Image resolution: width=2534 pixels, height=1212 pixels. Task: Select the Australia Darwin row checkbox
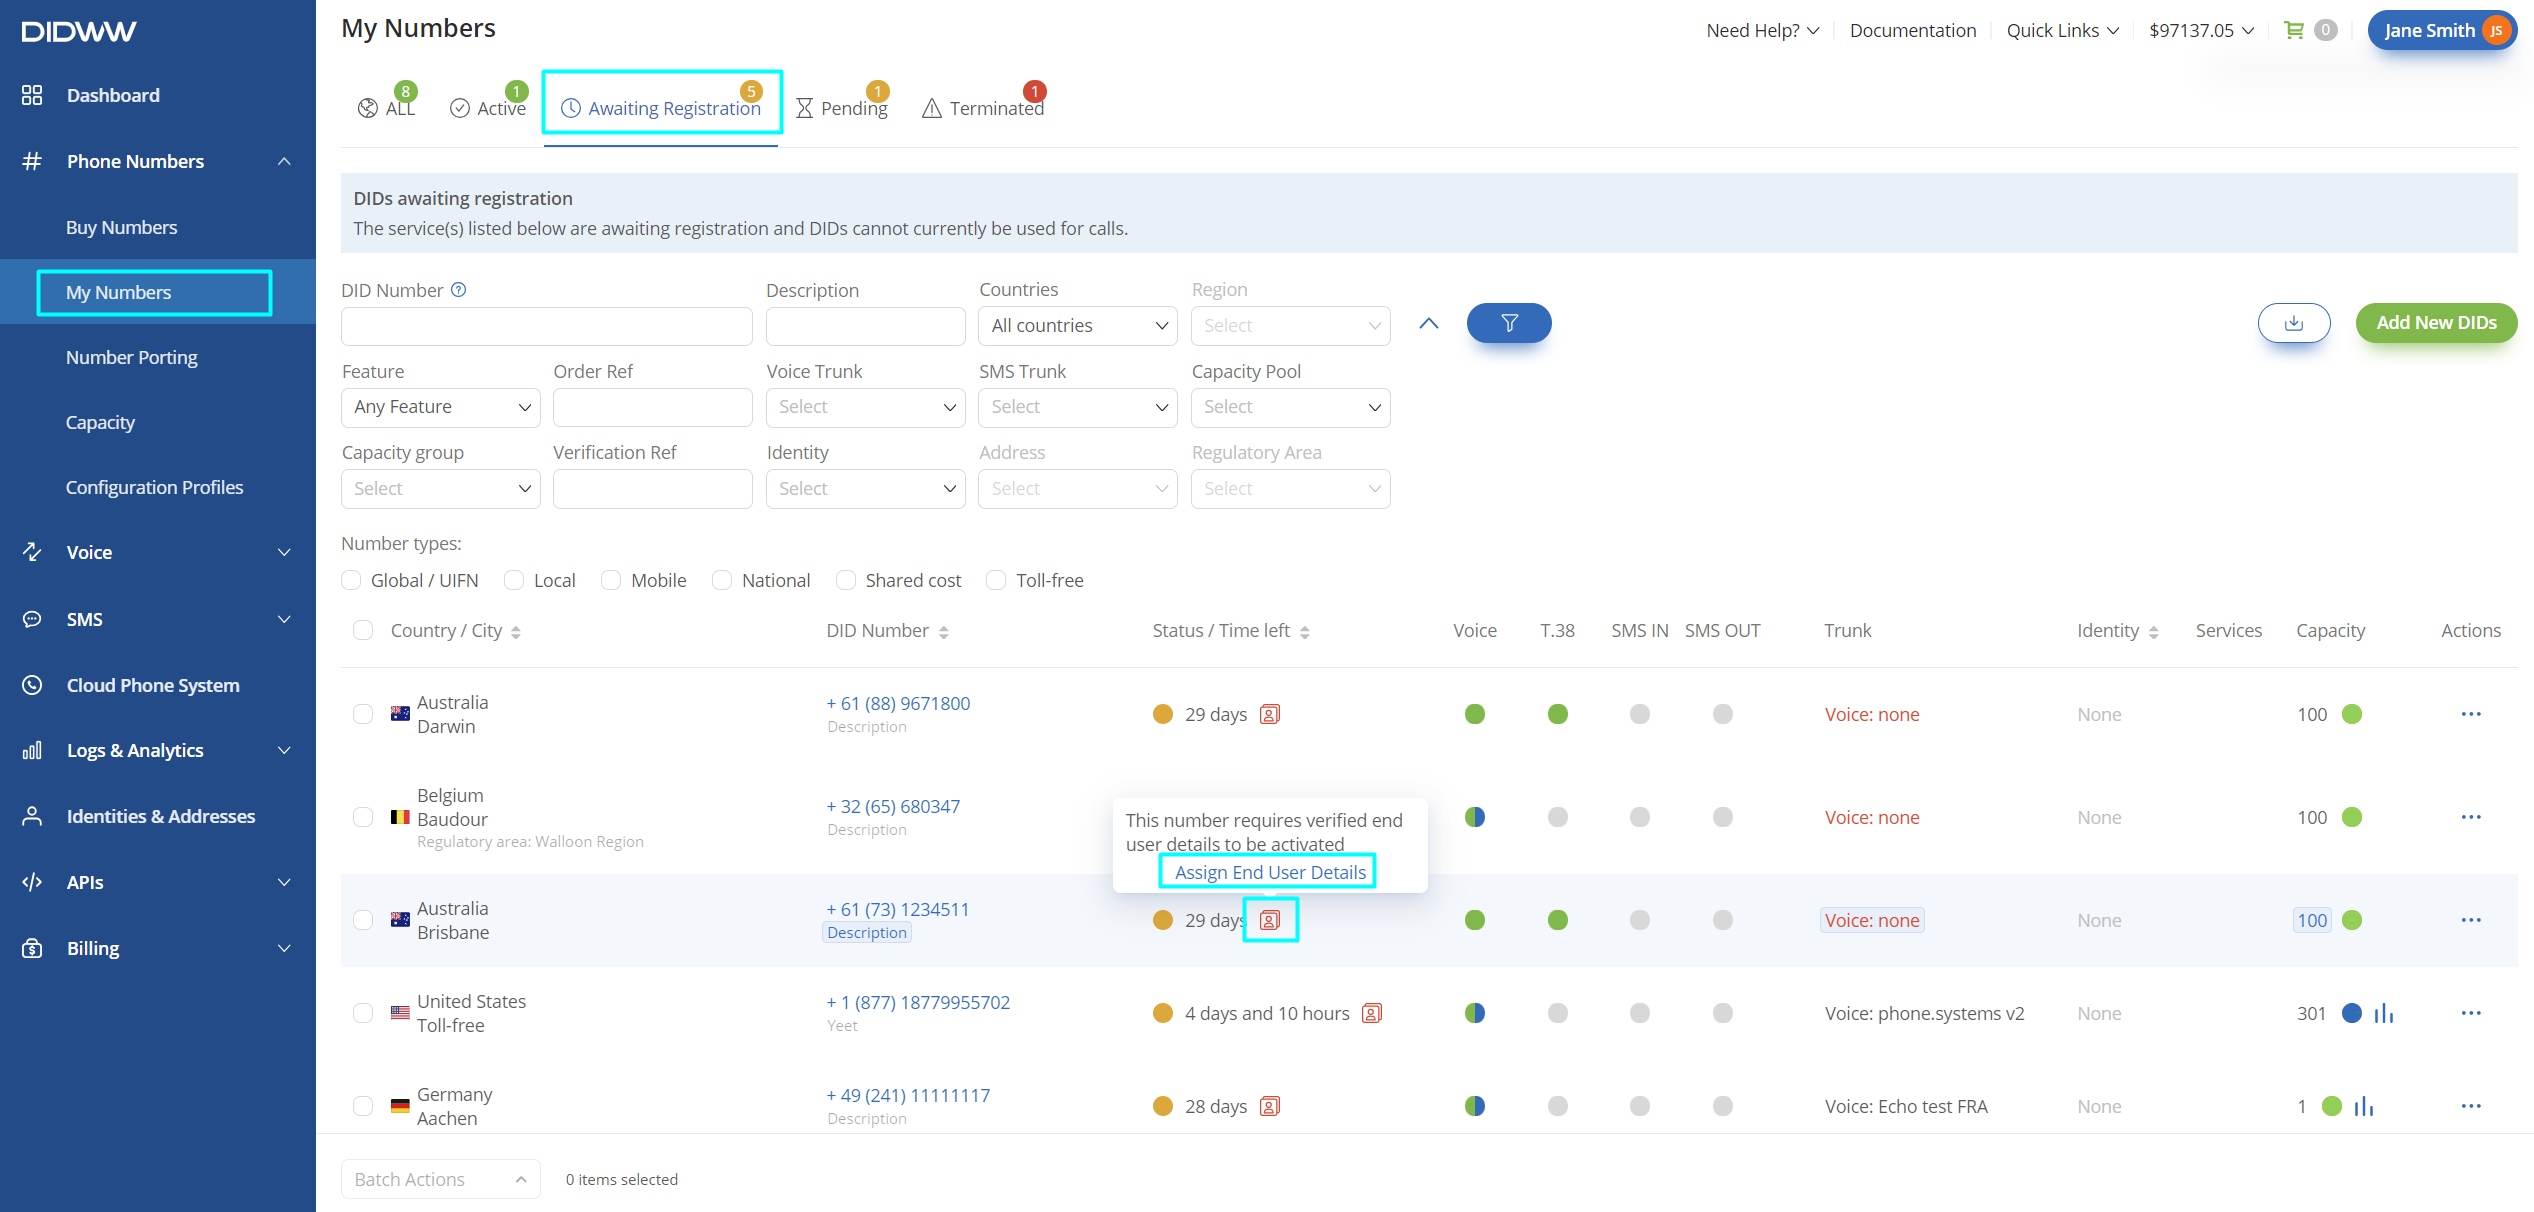pos(363,714)
